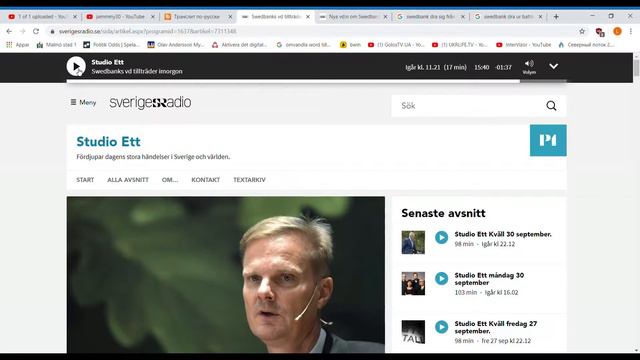Open the P1 channel badge
The width and height of the screenshot is (640, 360).
click(548, 140)
